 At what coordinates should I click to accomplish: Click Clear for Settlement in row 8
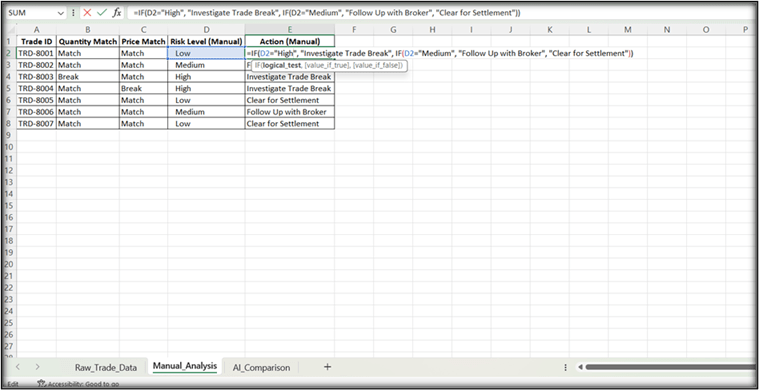(289, 123)
